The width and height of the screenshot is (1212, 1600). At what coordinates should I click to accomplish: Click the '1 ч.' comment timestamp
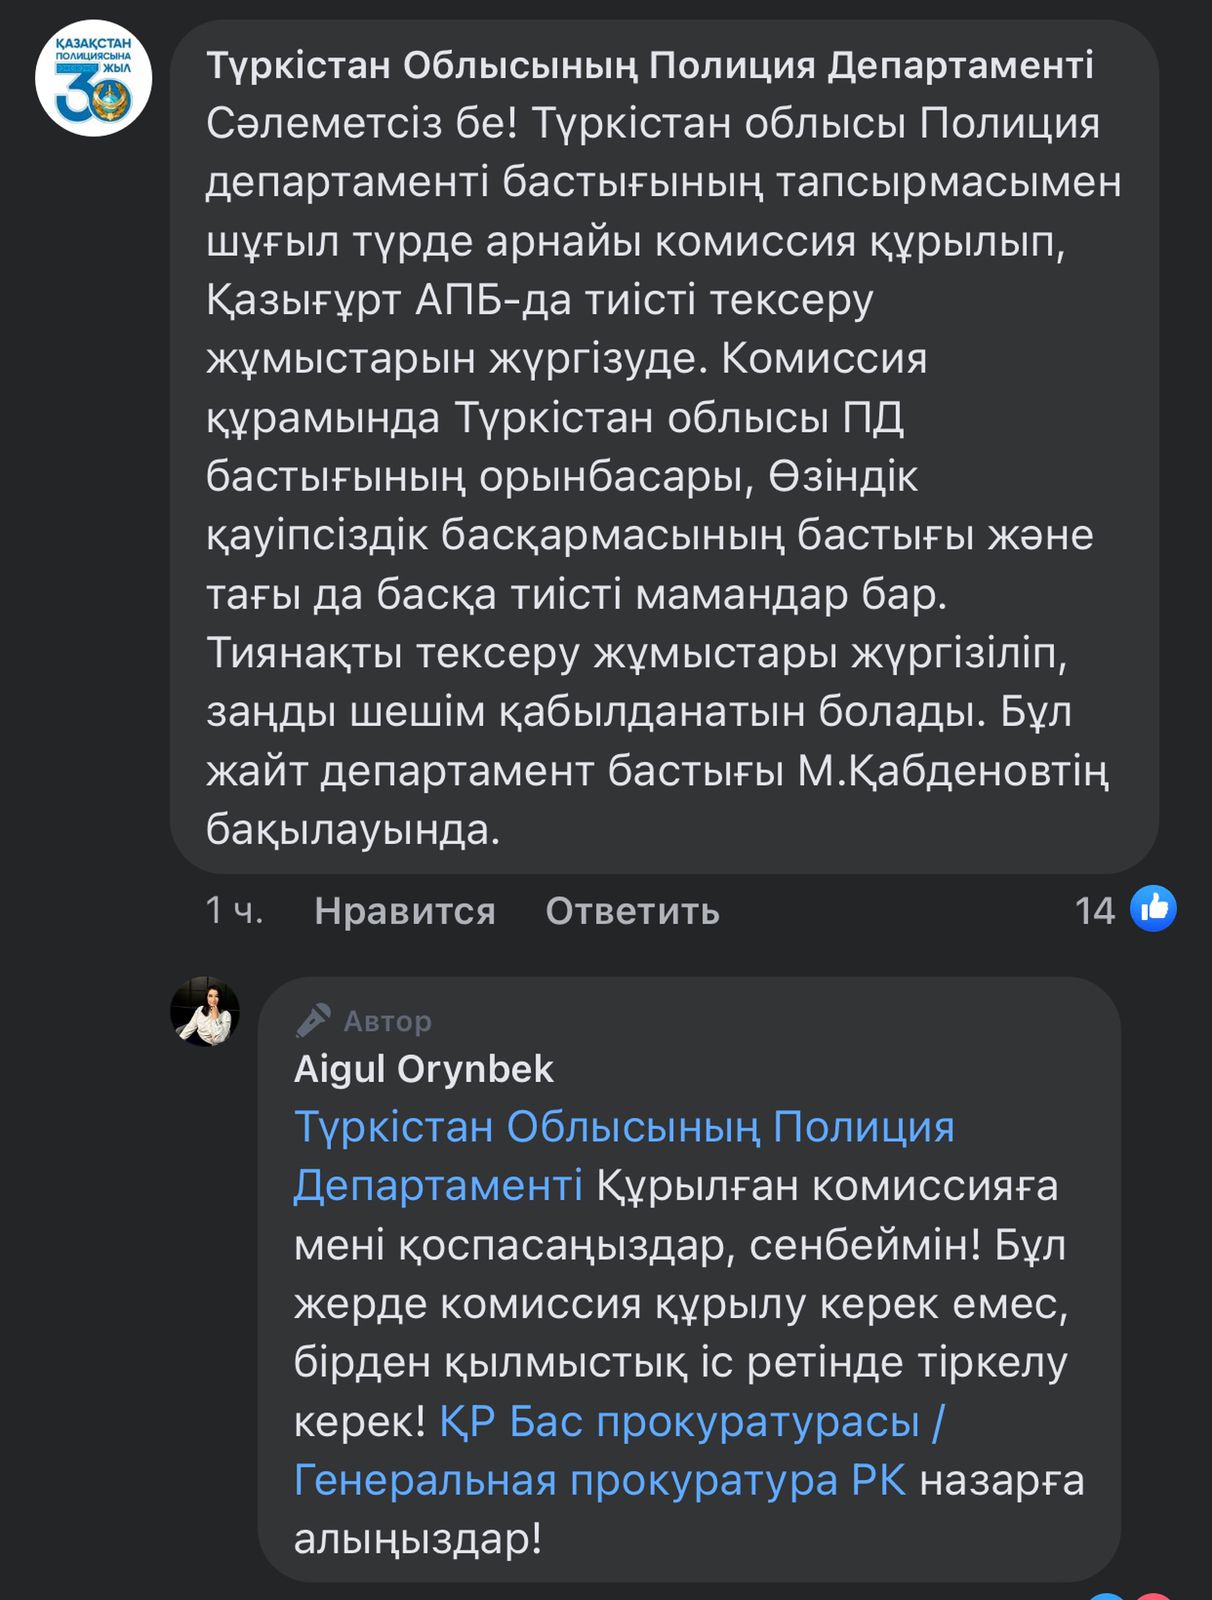pyautogui.click(x=234, y=911)
